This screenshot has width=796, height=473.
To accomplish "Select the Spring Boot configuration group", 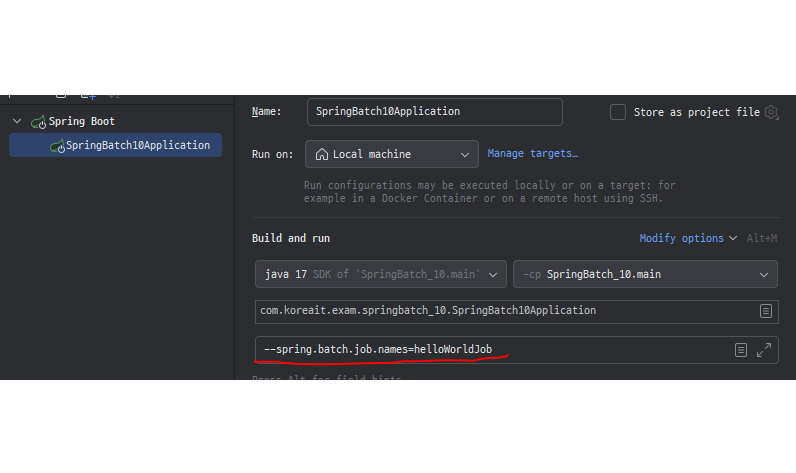I will (x=81, y=121).
